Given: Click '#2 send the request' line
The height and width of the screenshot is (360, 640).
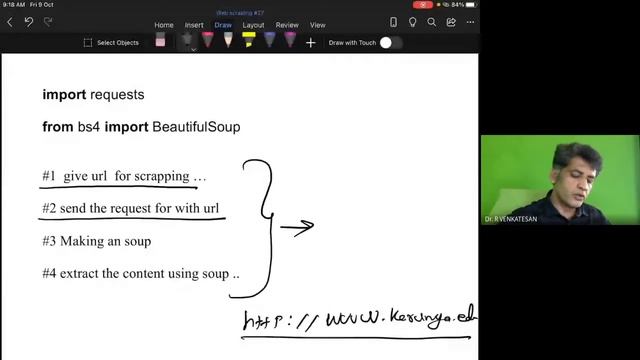Looking at the screenshot, I should click(x=131, y=208).
